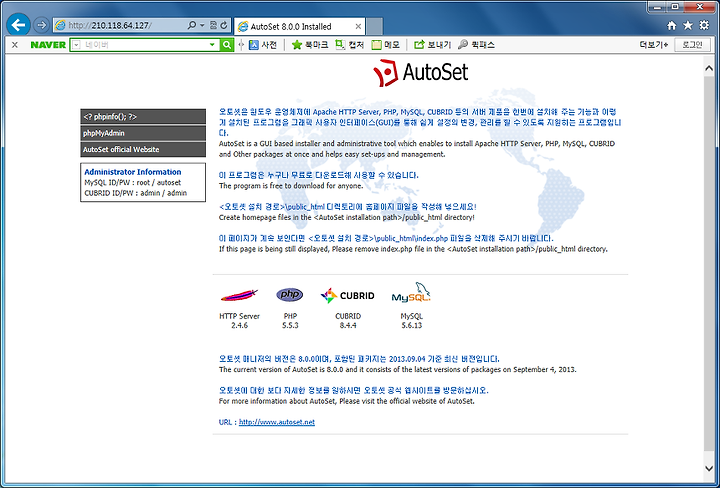Click the CUBRID ID/PW admin / admin line
This screenshot has height=488, width=720.
(135, 193)
